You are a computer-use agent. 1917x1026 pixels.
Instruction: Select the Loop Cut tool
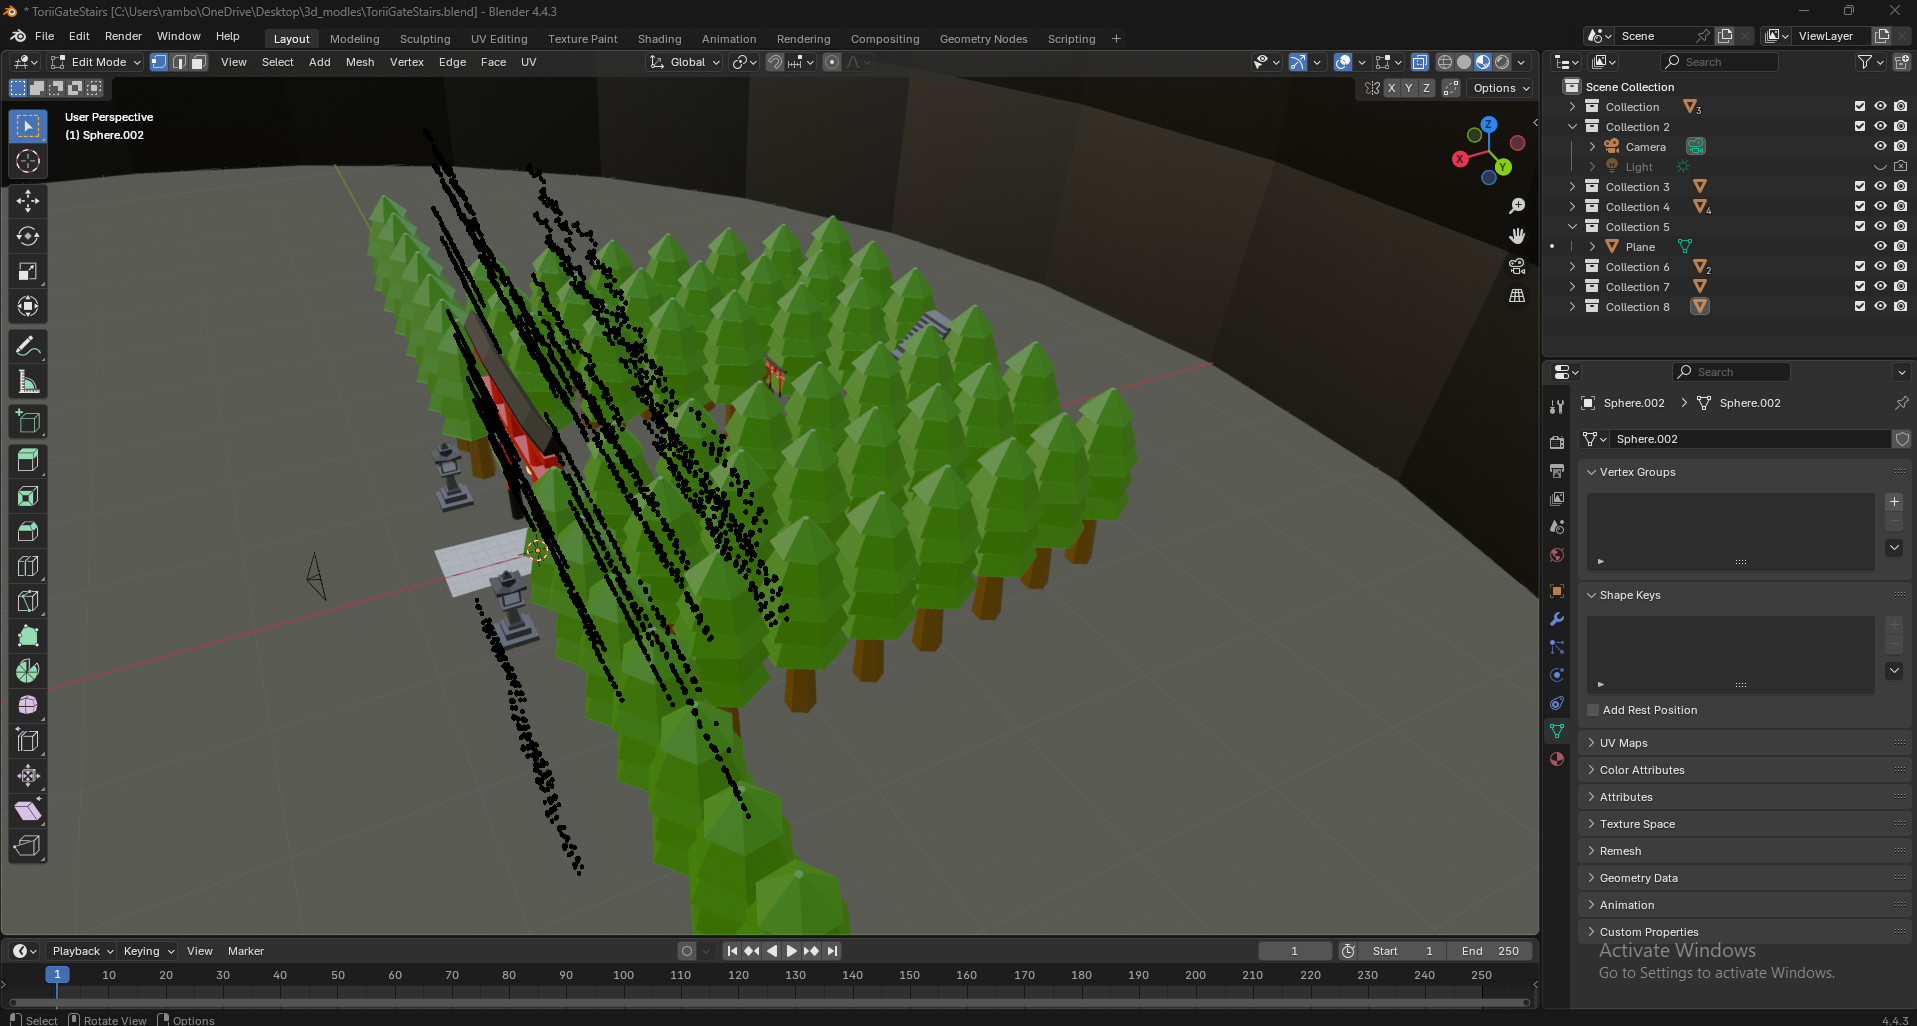28,566
